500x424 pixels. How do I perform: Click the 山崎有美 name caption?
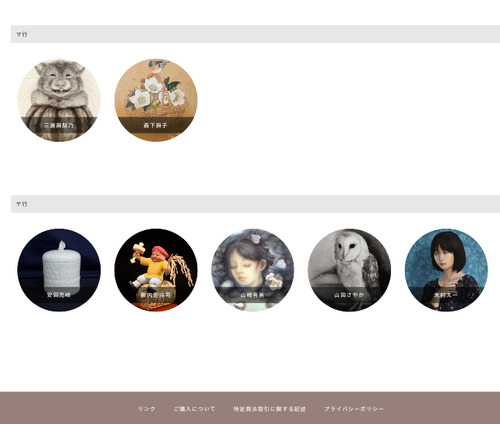pyautogui.click(x=252, y=295)
